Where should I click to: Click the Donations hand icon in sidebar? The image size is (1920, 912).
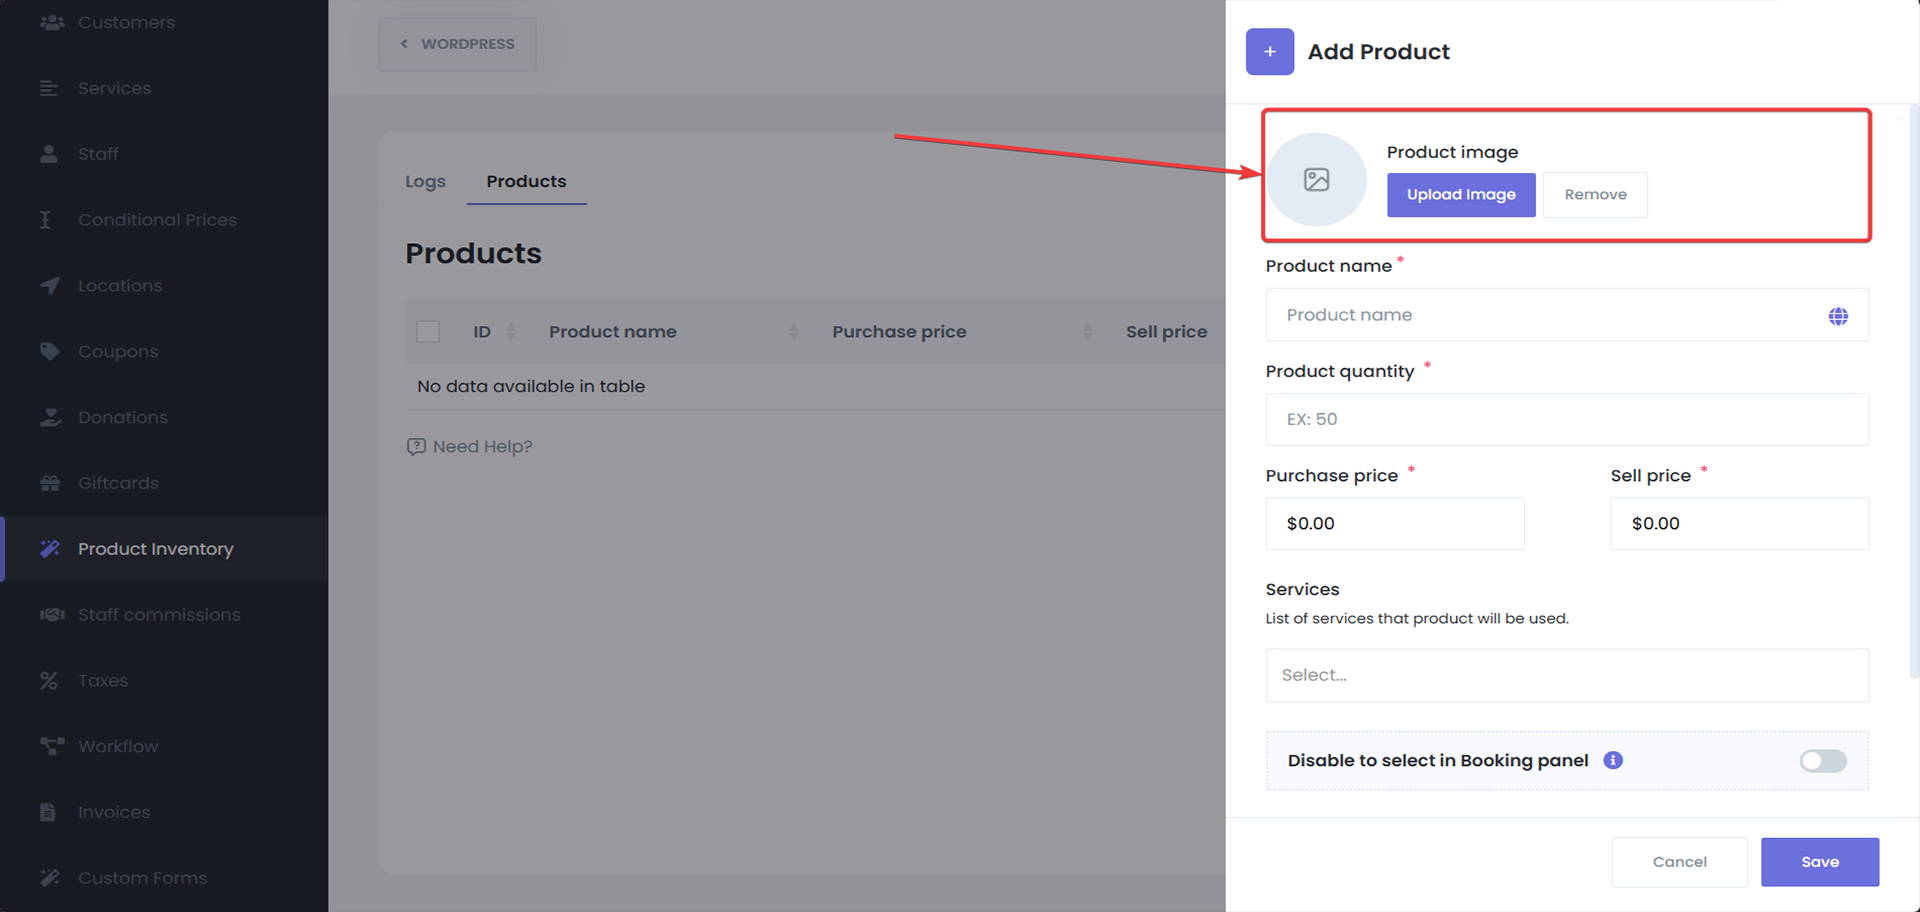(x=50, y=417)
